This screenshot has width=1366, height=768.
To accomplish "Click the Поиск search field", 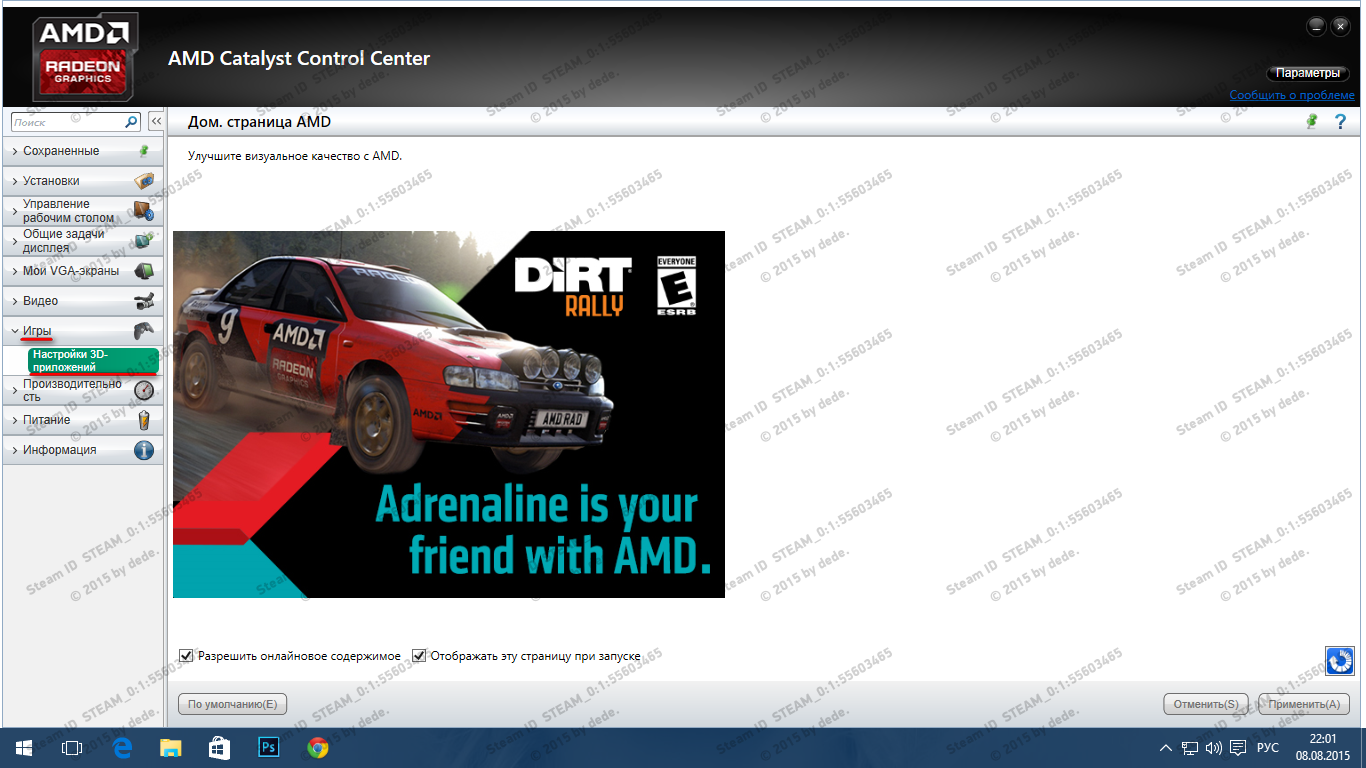I will click(68, 122).
